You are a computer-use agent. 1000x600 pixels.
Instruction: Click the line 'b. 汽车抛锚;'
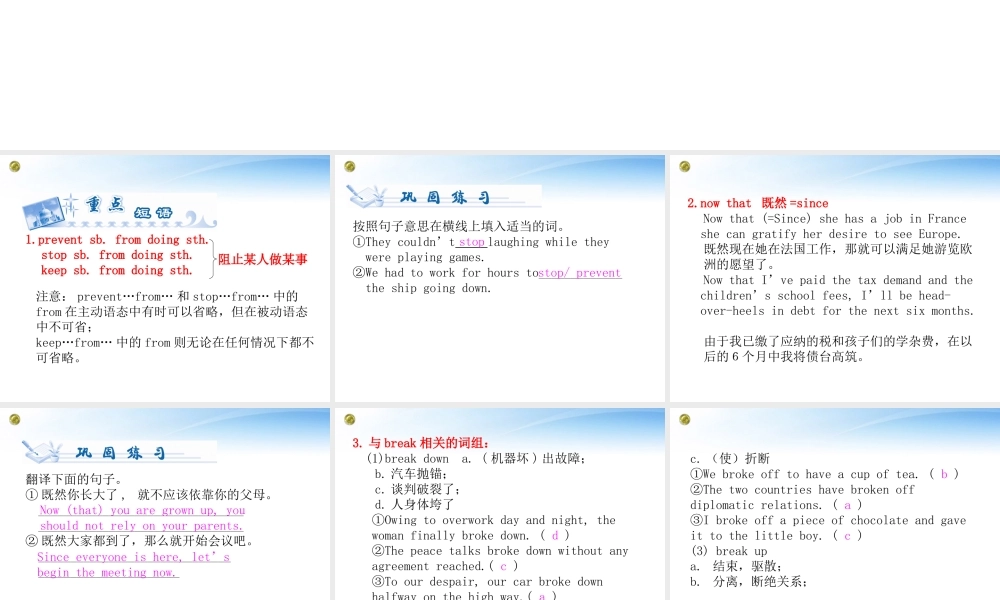tap(411, 474)
